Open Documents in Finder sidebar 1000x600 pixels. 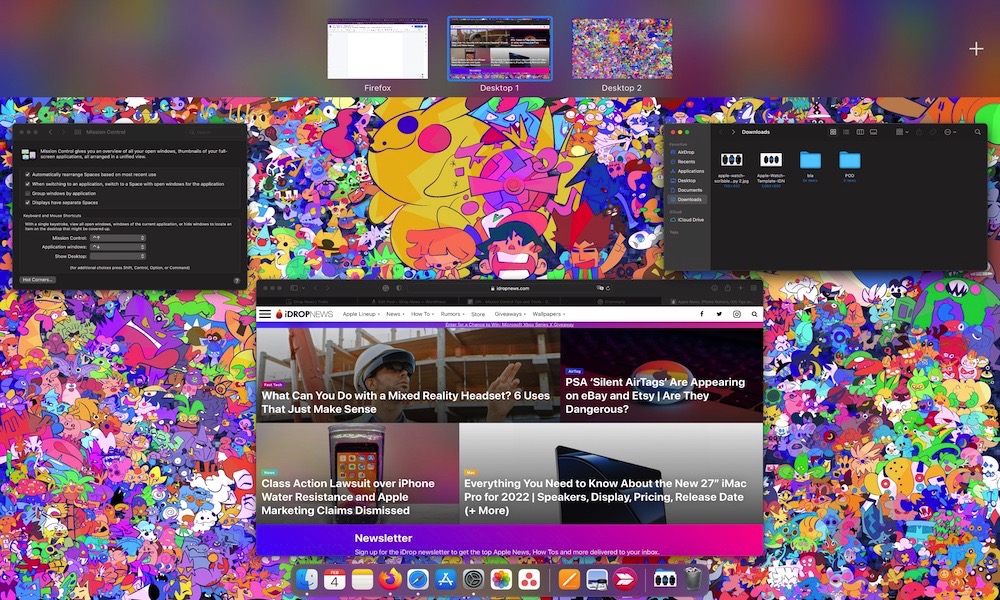(x=689, y=190)
